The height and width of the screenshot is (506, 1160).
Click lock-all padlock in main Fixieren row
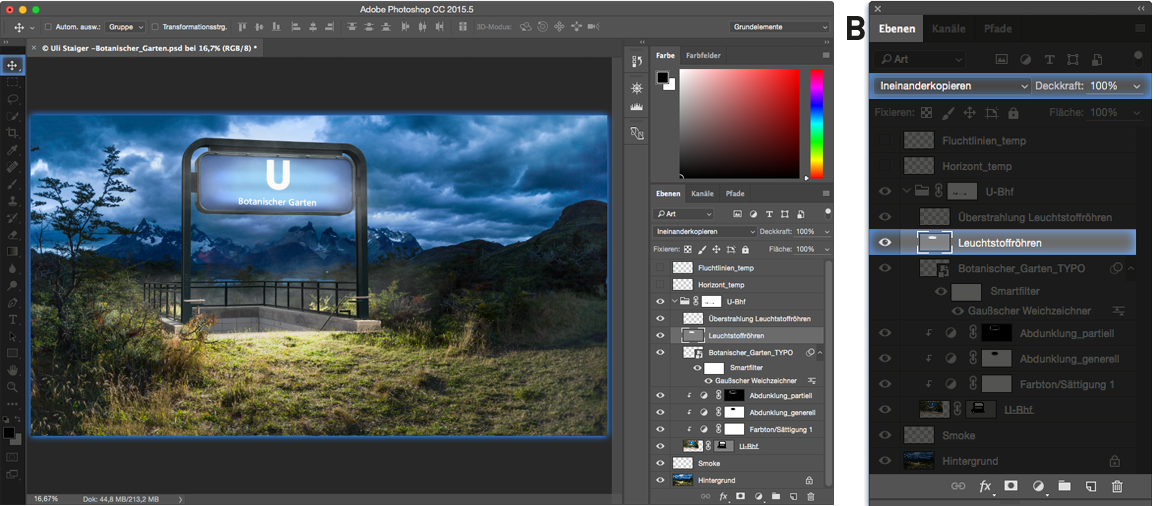745,250
